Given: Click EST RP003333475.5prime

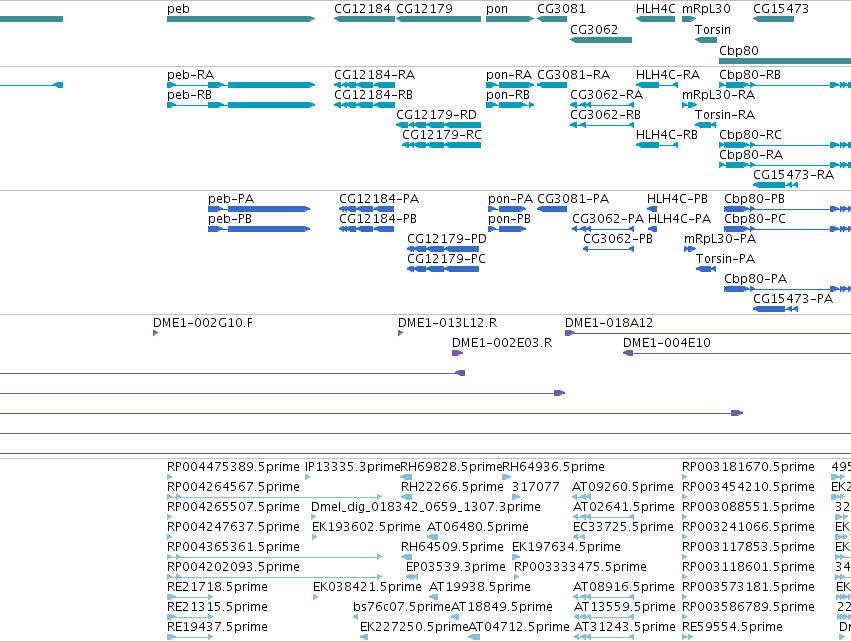Looking at the screenshot, I should tap(580, 567).
